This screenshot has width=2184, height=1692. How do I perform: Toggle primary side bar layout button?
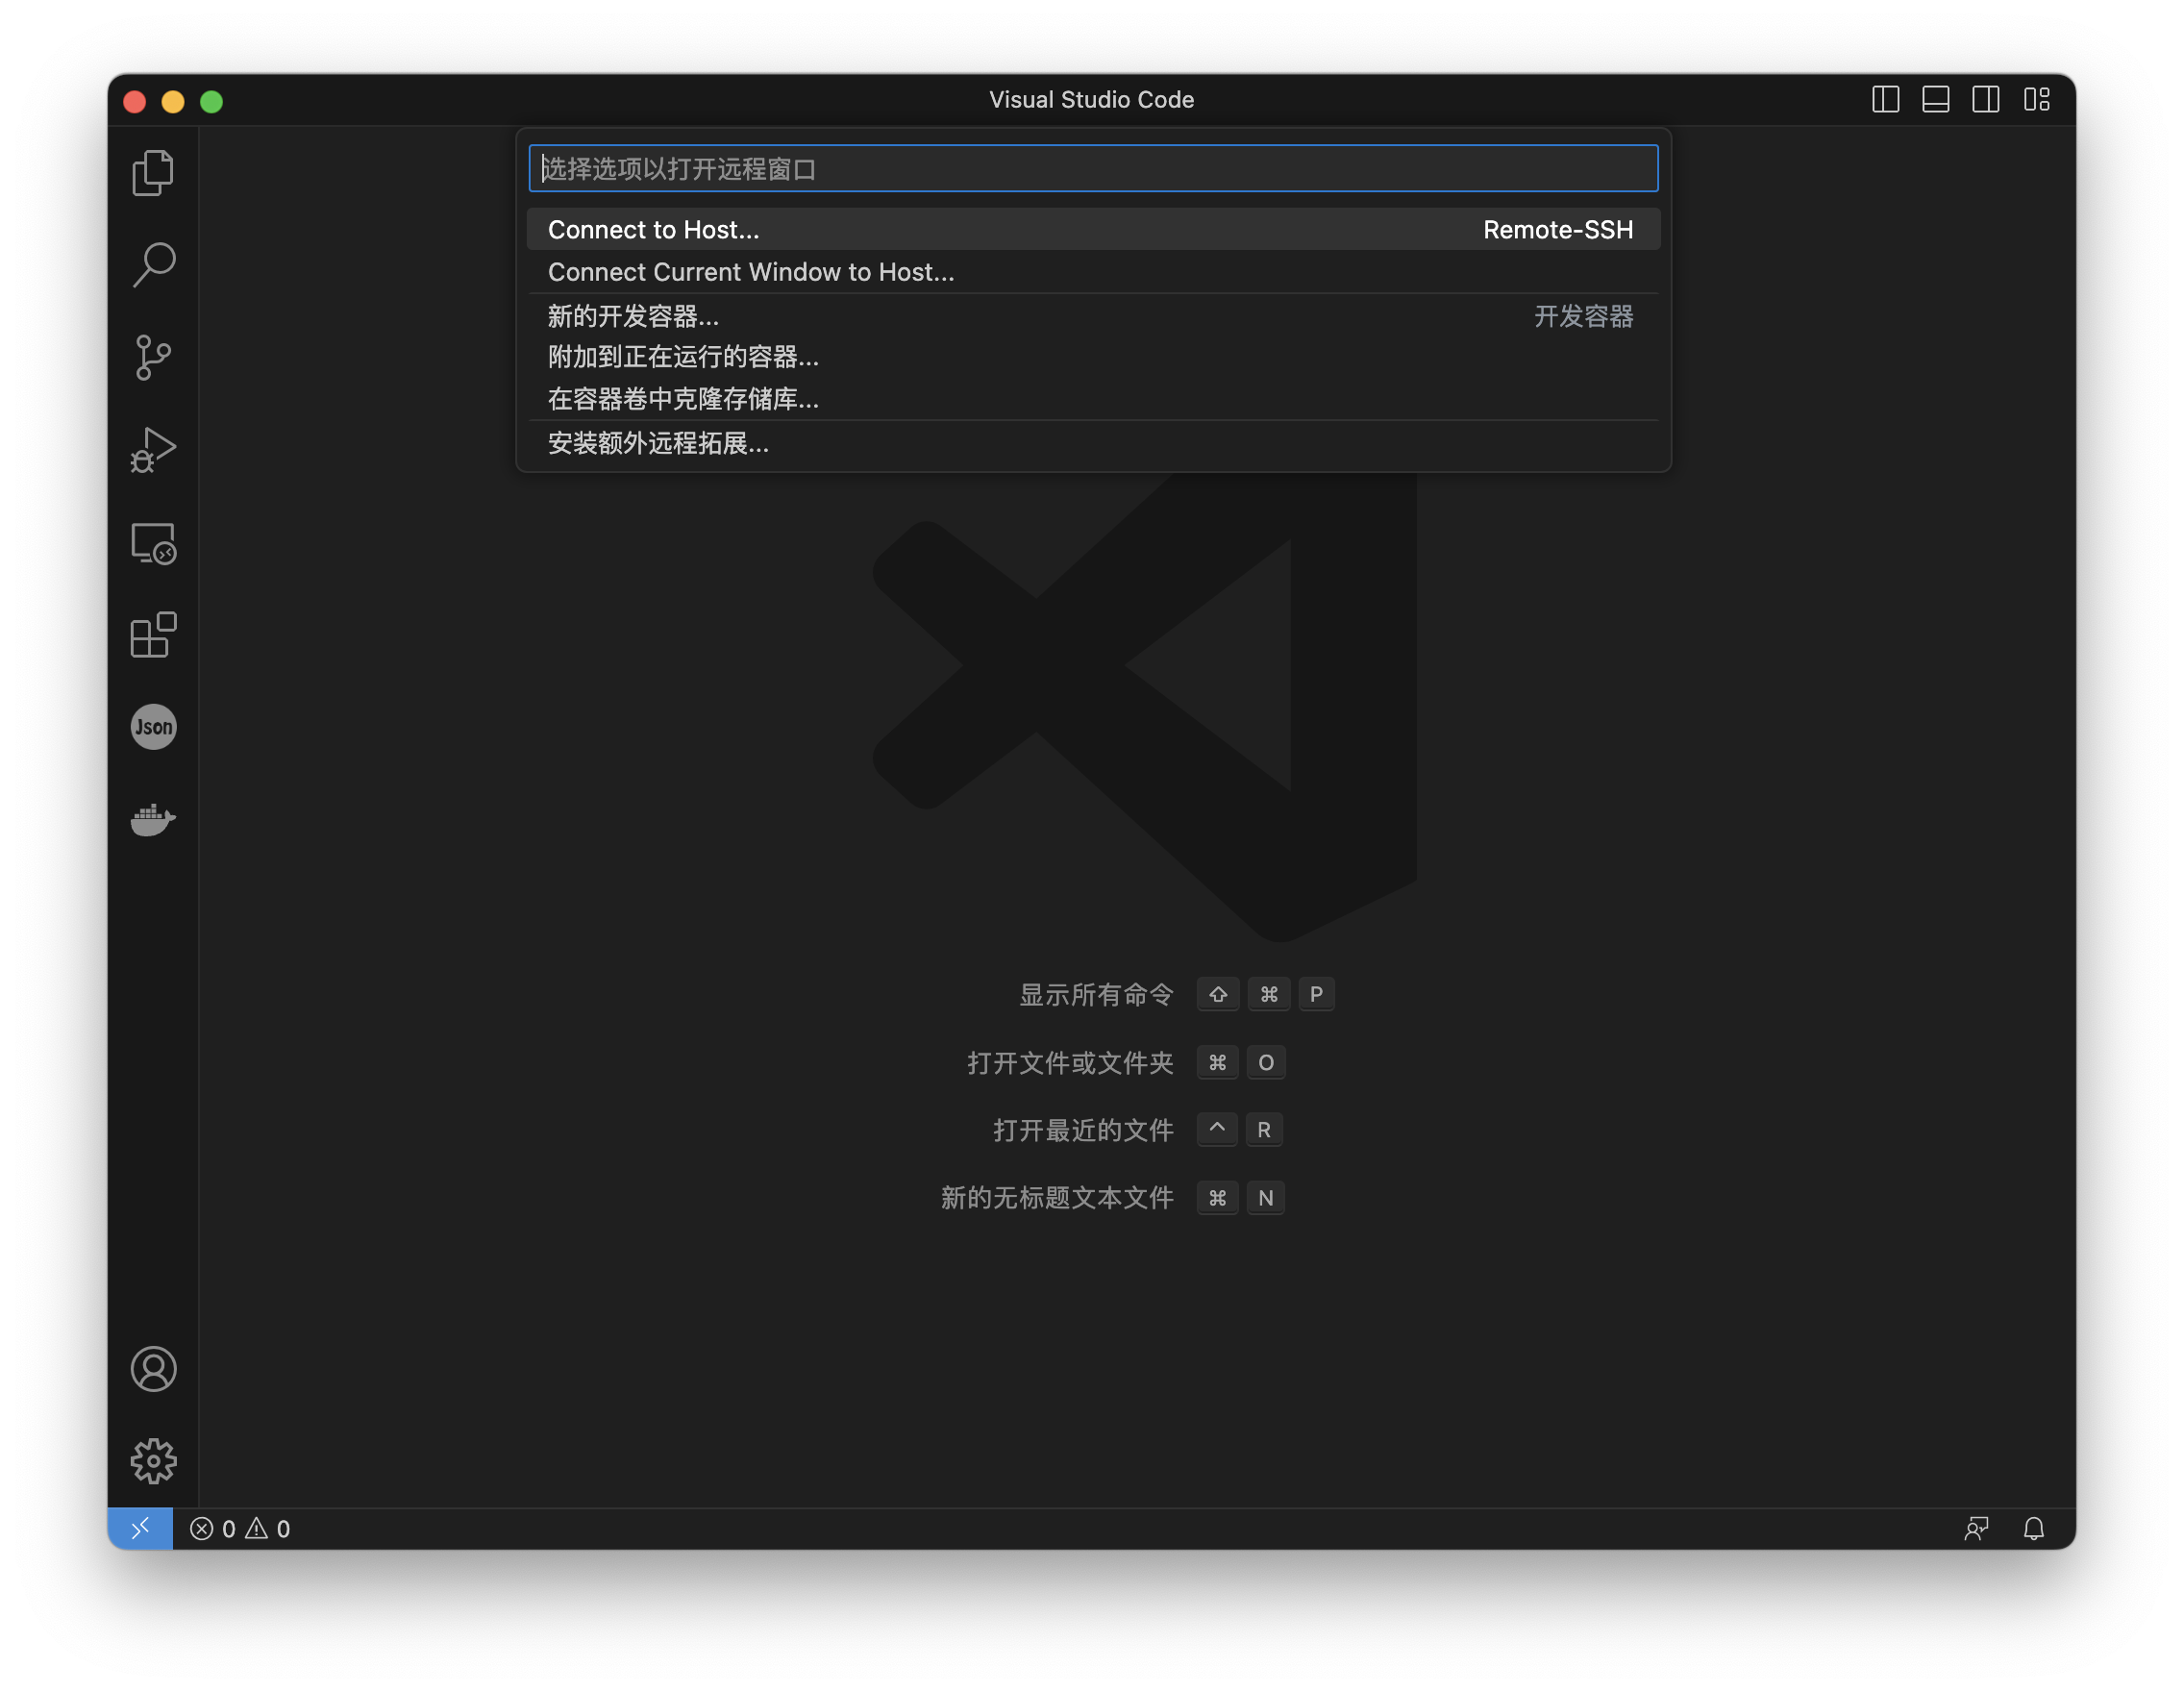1885,99
